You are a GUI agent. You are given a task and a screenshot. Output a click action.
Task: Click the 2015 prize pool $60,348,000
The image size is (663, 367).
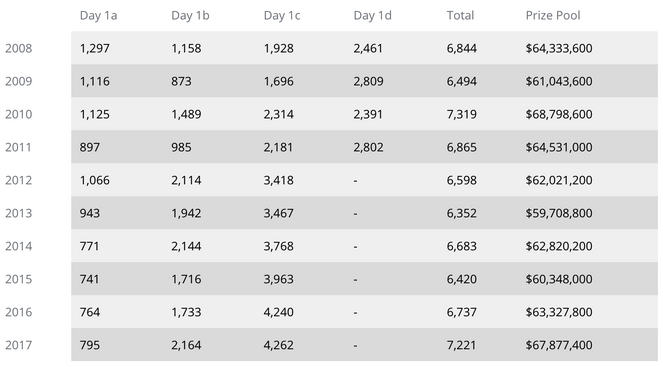(559, 279)
